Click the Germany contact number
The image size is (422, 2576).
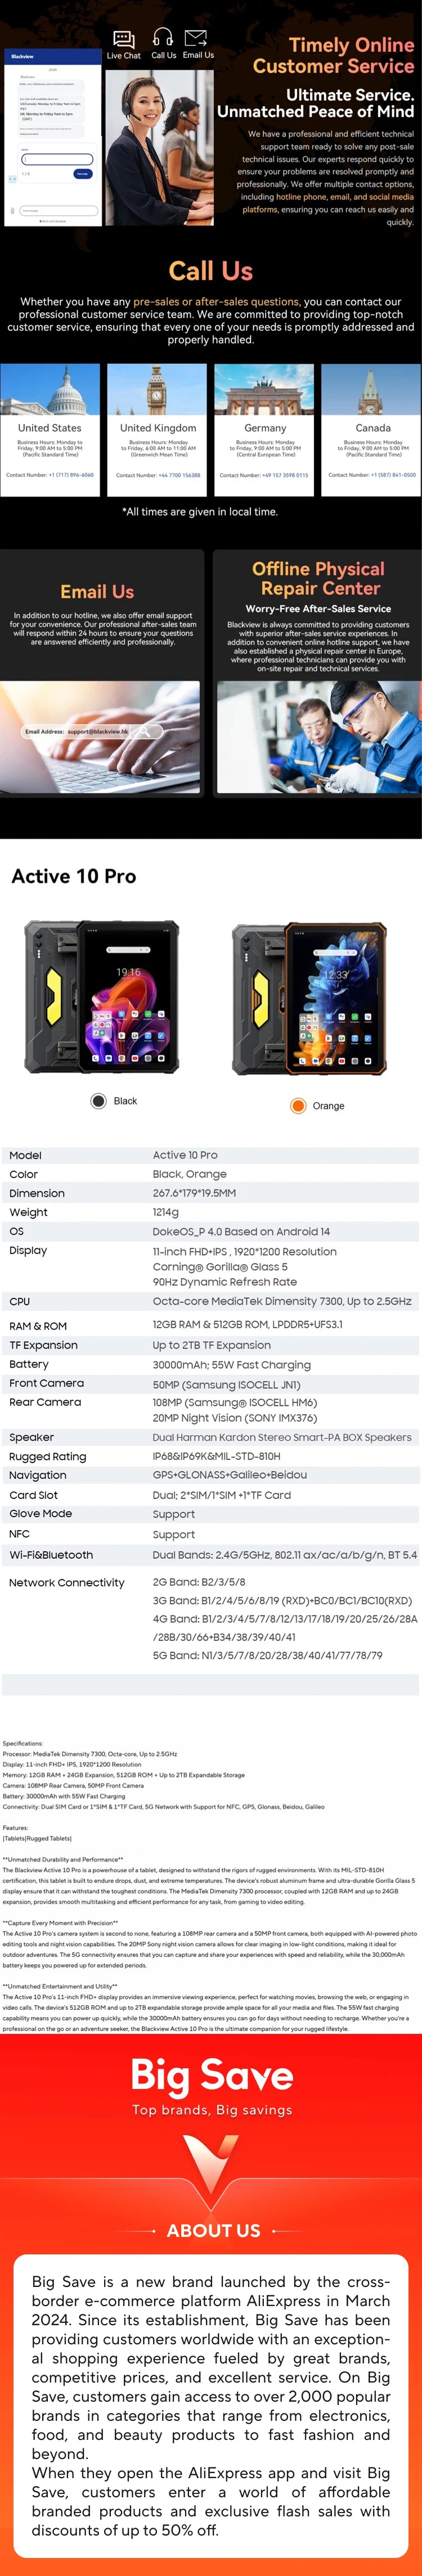click(x=285, y=475)
